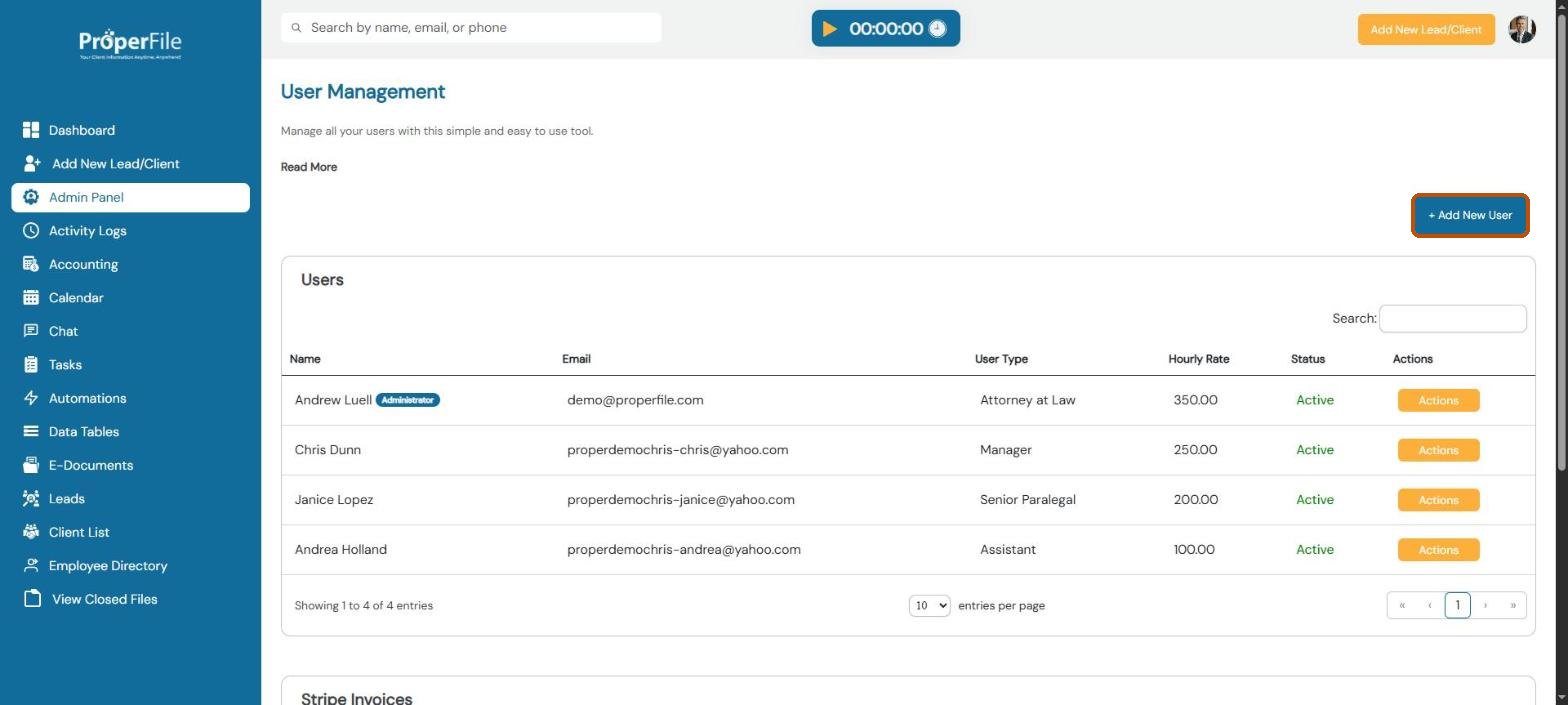Click the + Add New User button
The height and width of the screenshot is (705, 1568).
pos(1470,215)
